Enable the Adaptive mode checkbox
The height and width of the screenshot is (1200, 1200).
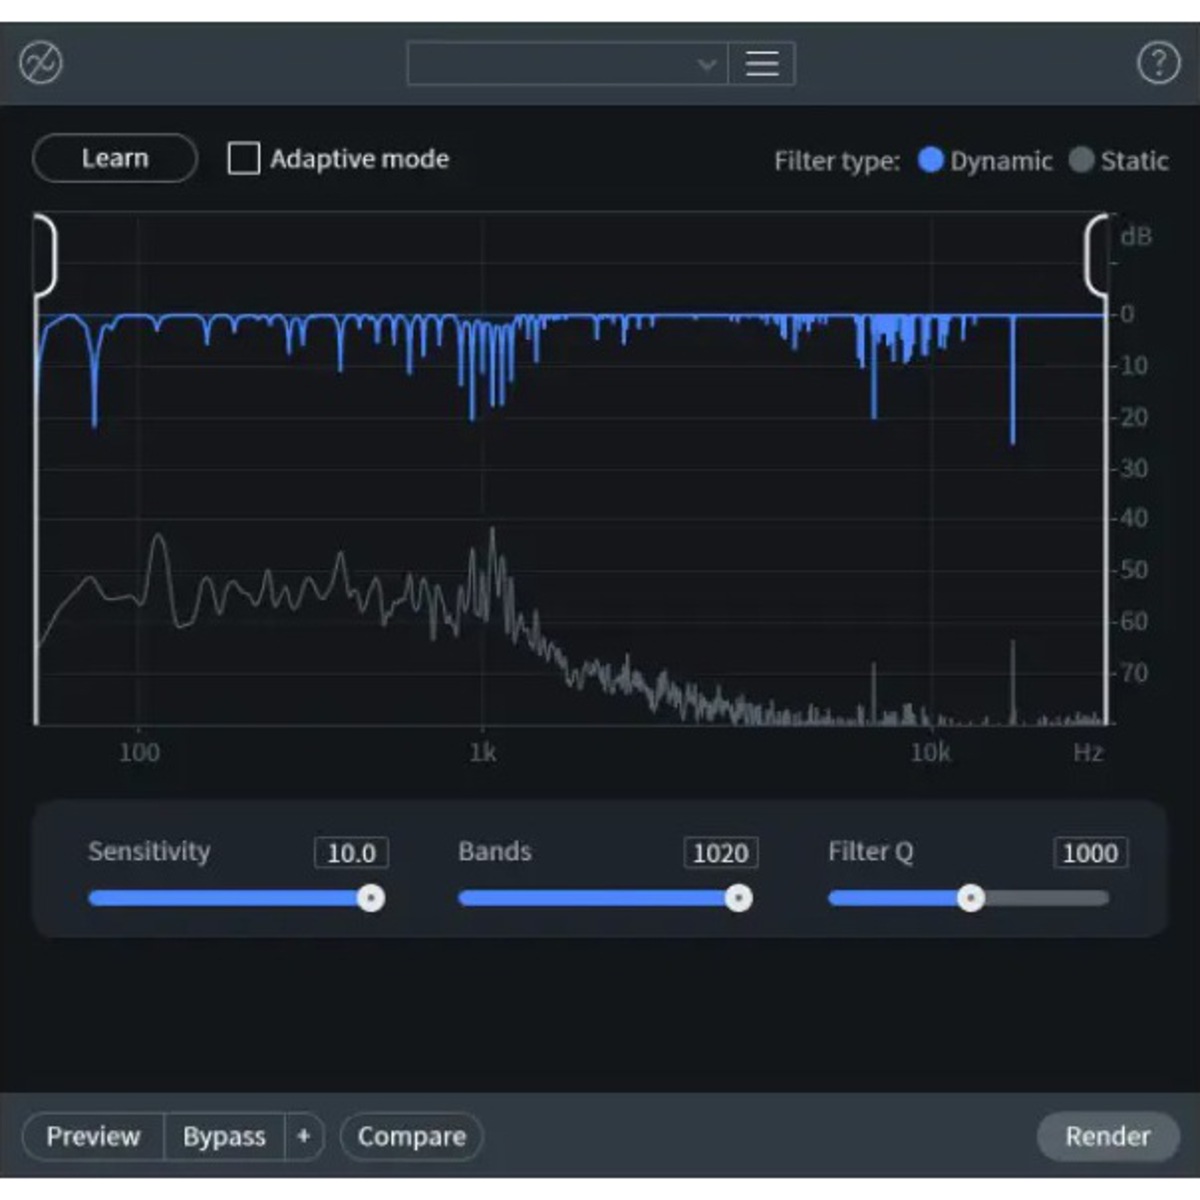244,159
